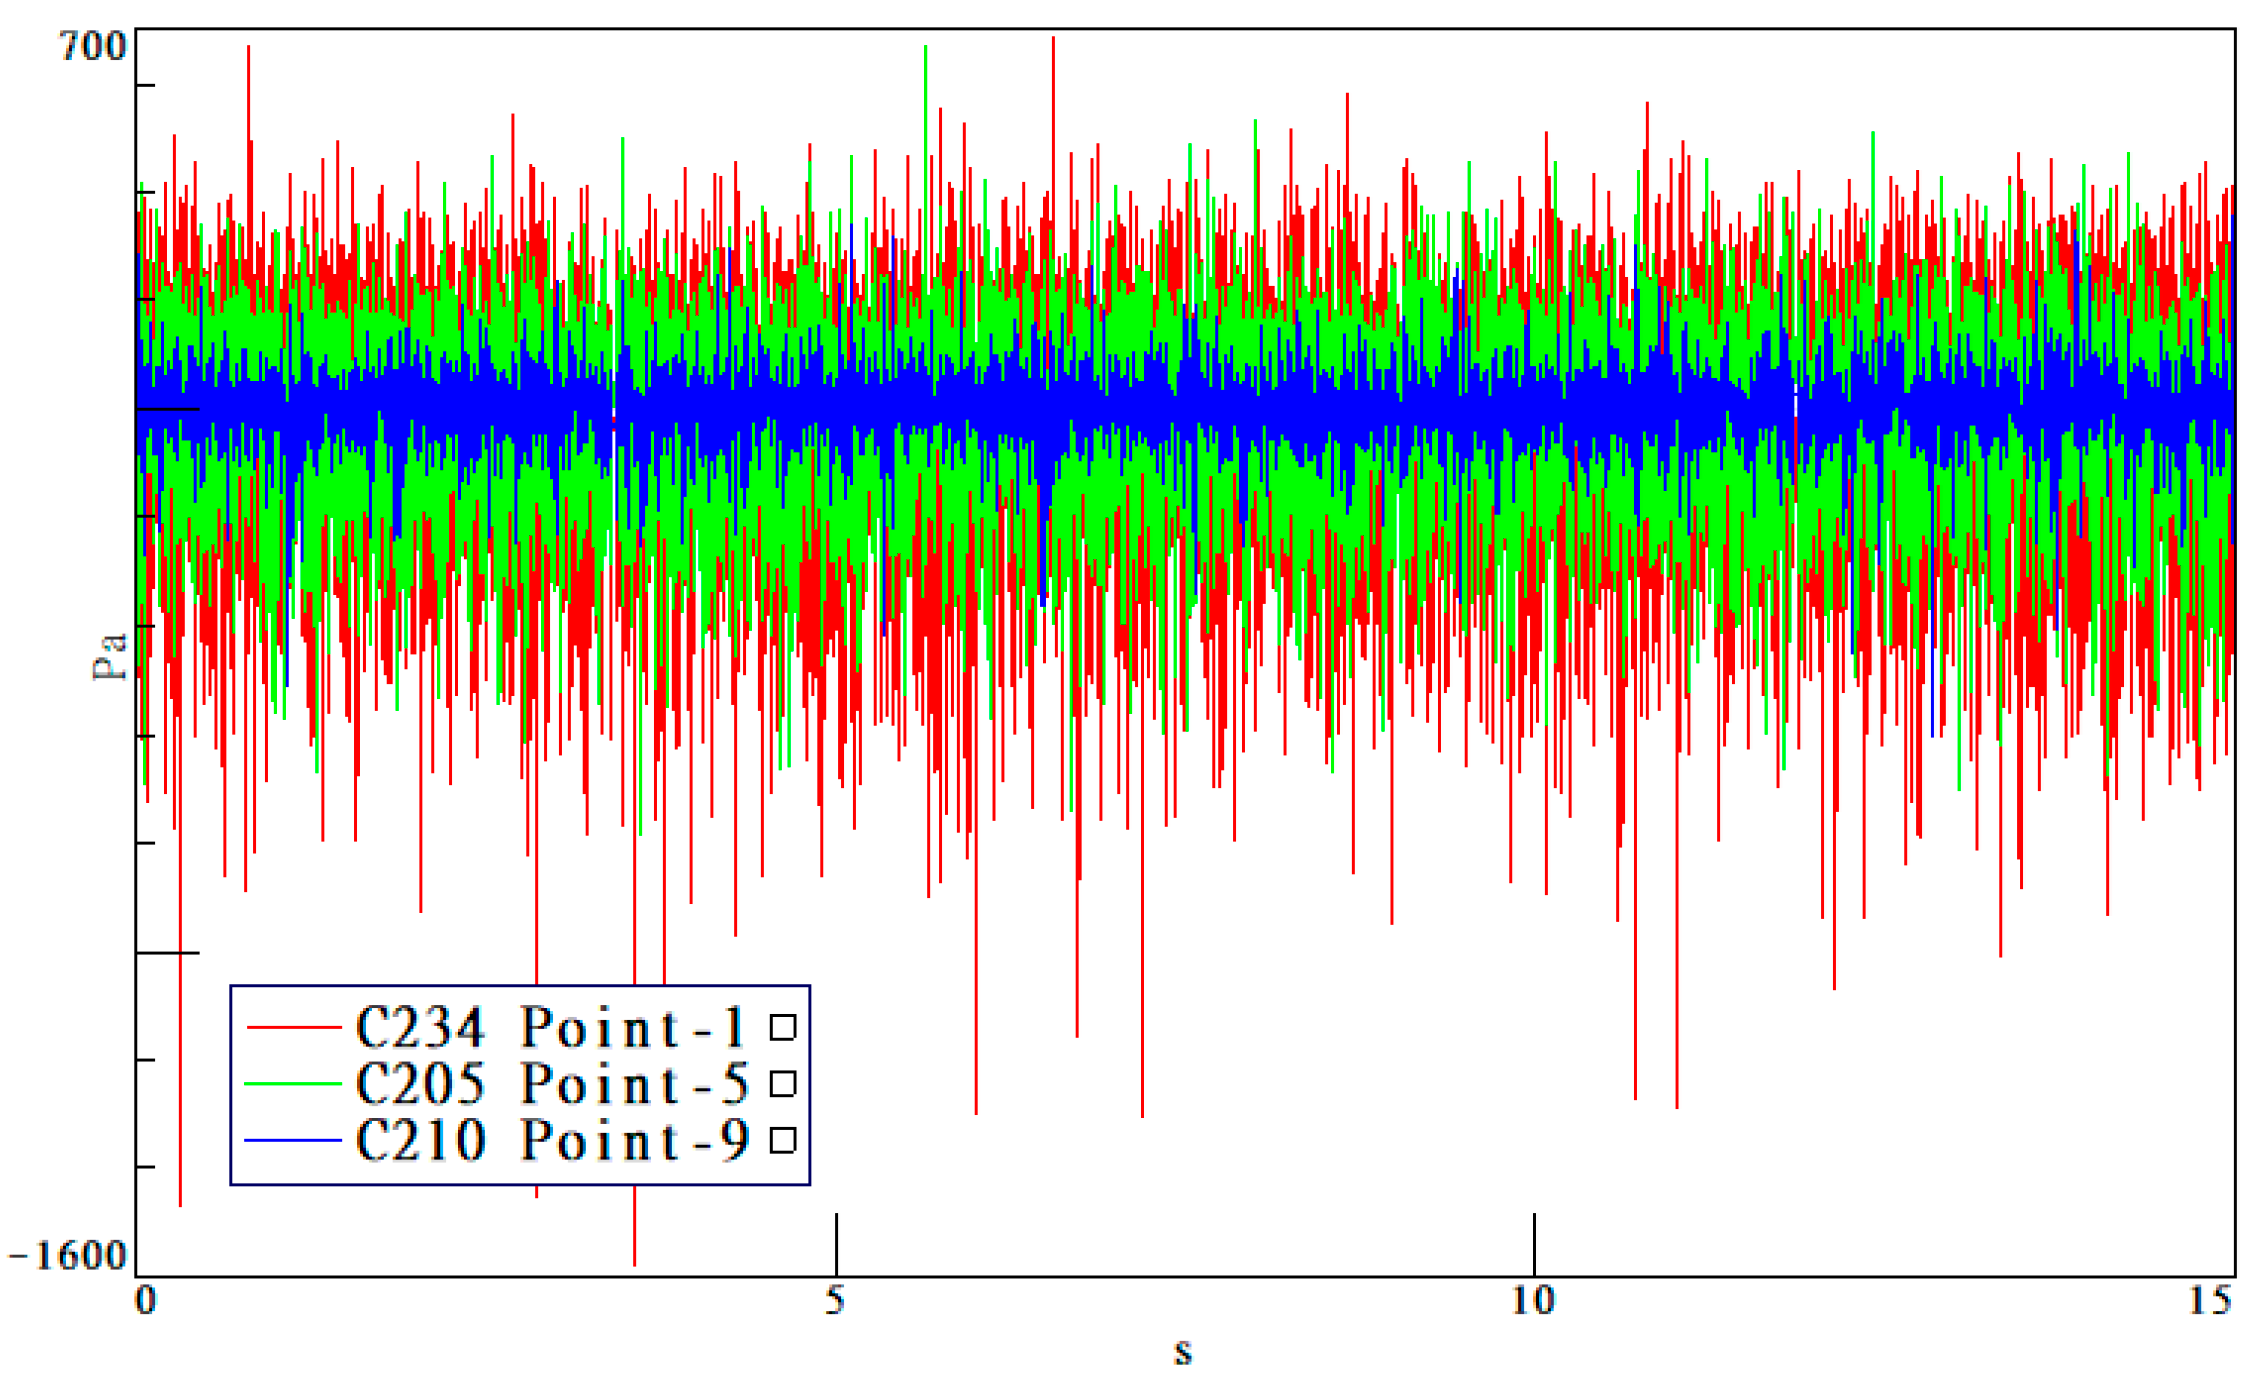Toggle the C234 Point-1 checkbox

point(782,1027)
